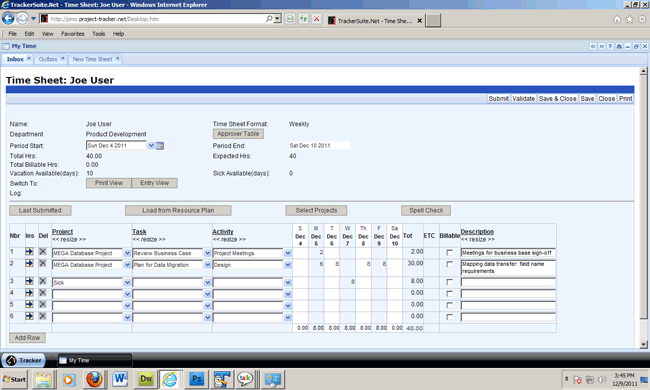
Task: Open Task dropdown for Review Business Case
Action: [208, 253]
